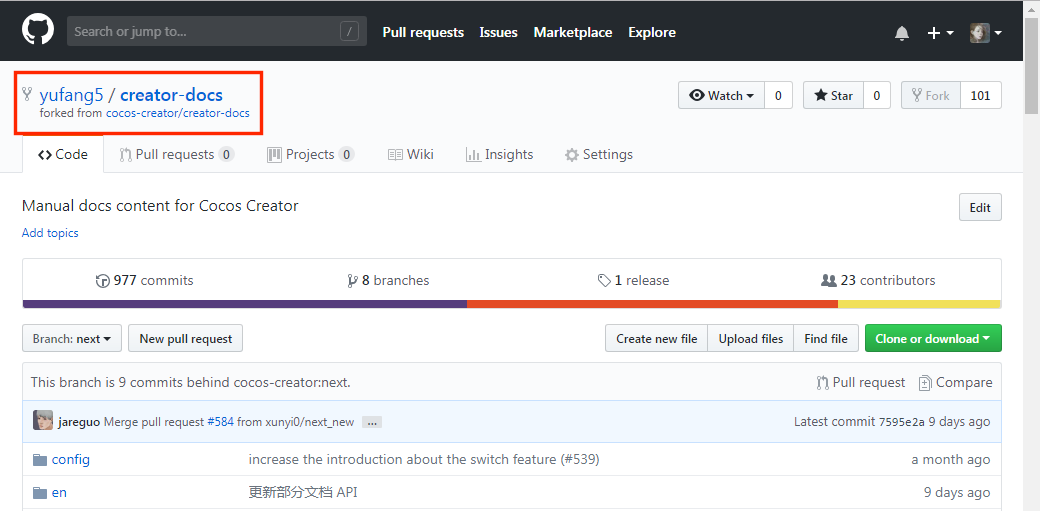Open the config folder's commit message link

pyautogui.click(x=424, y=459)
